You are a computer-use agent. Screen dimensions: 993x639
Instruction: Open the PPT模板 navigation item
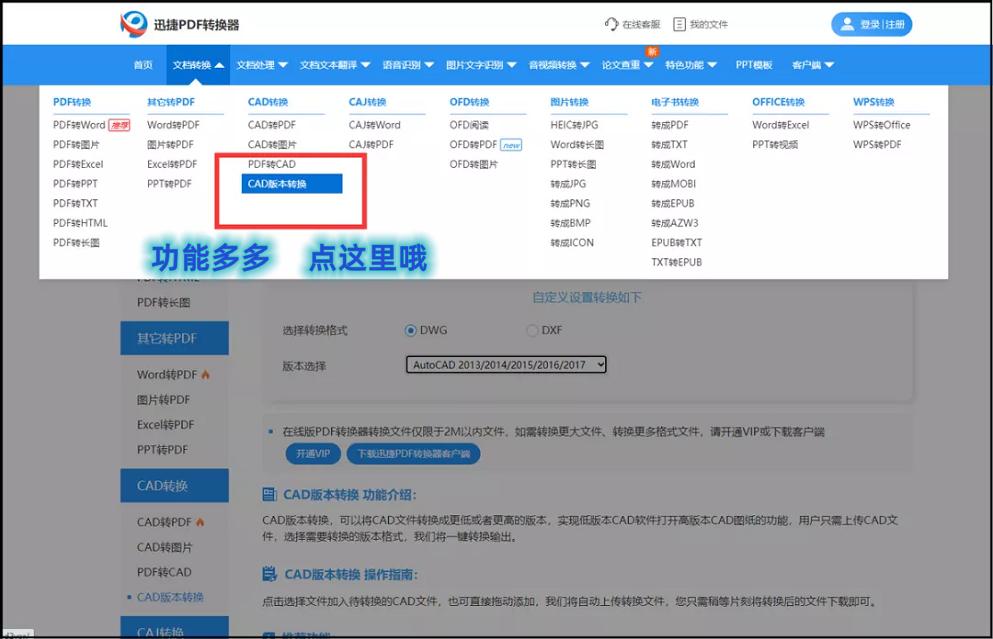(x=753, y=64)
